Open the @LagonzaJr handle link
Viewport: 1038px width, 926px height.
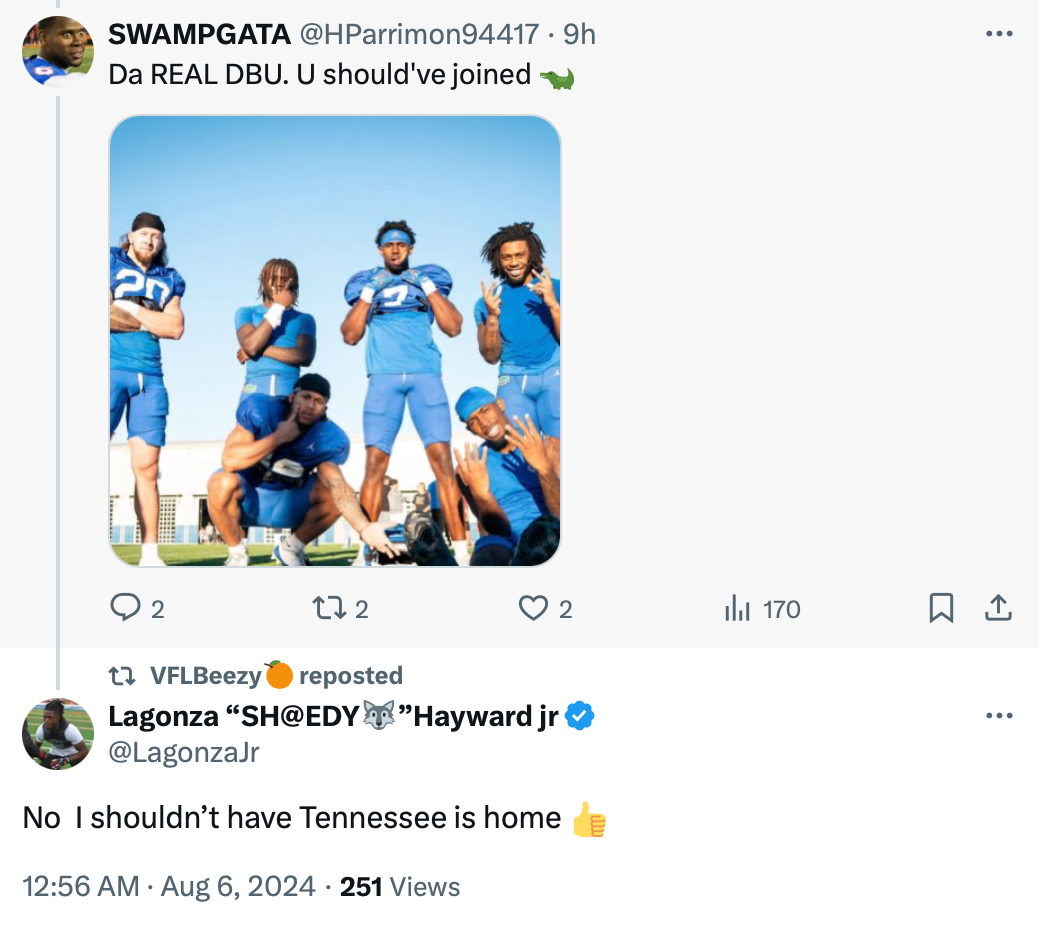(x=183, y=752)
